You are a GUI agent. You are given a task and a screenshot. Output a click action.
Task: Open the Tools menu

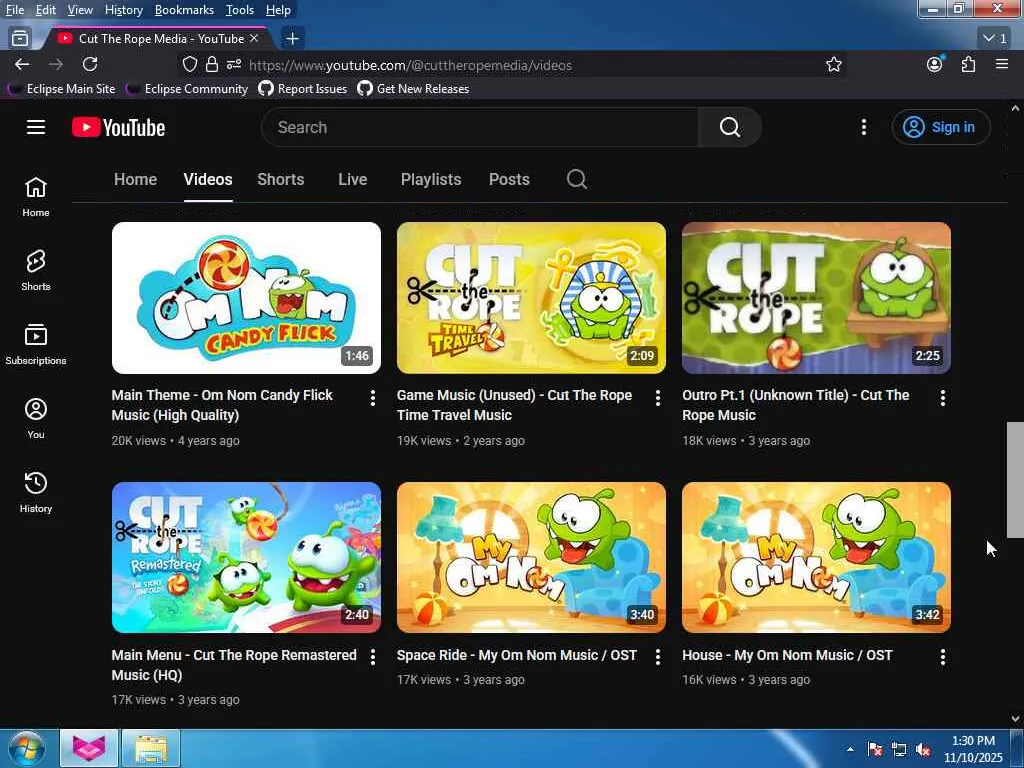click(240, 10)
